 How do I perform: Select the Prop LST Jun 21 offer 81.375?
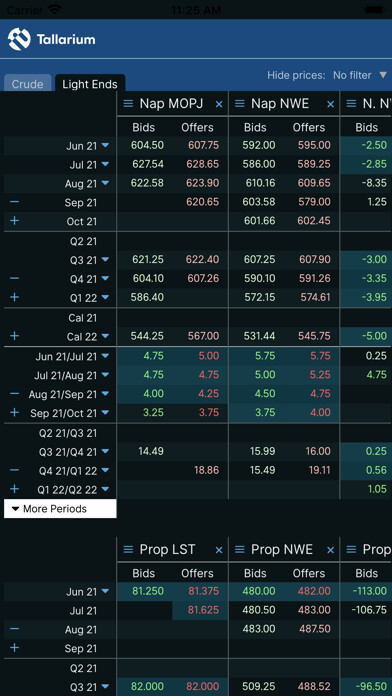click(203, 591)
